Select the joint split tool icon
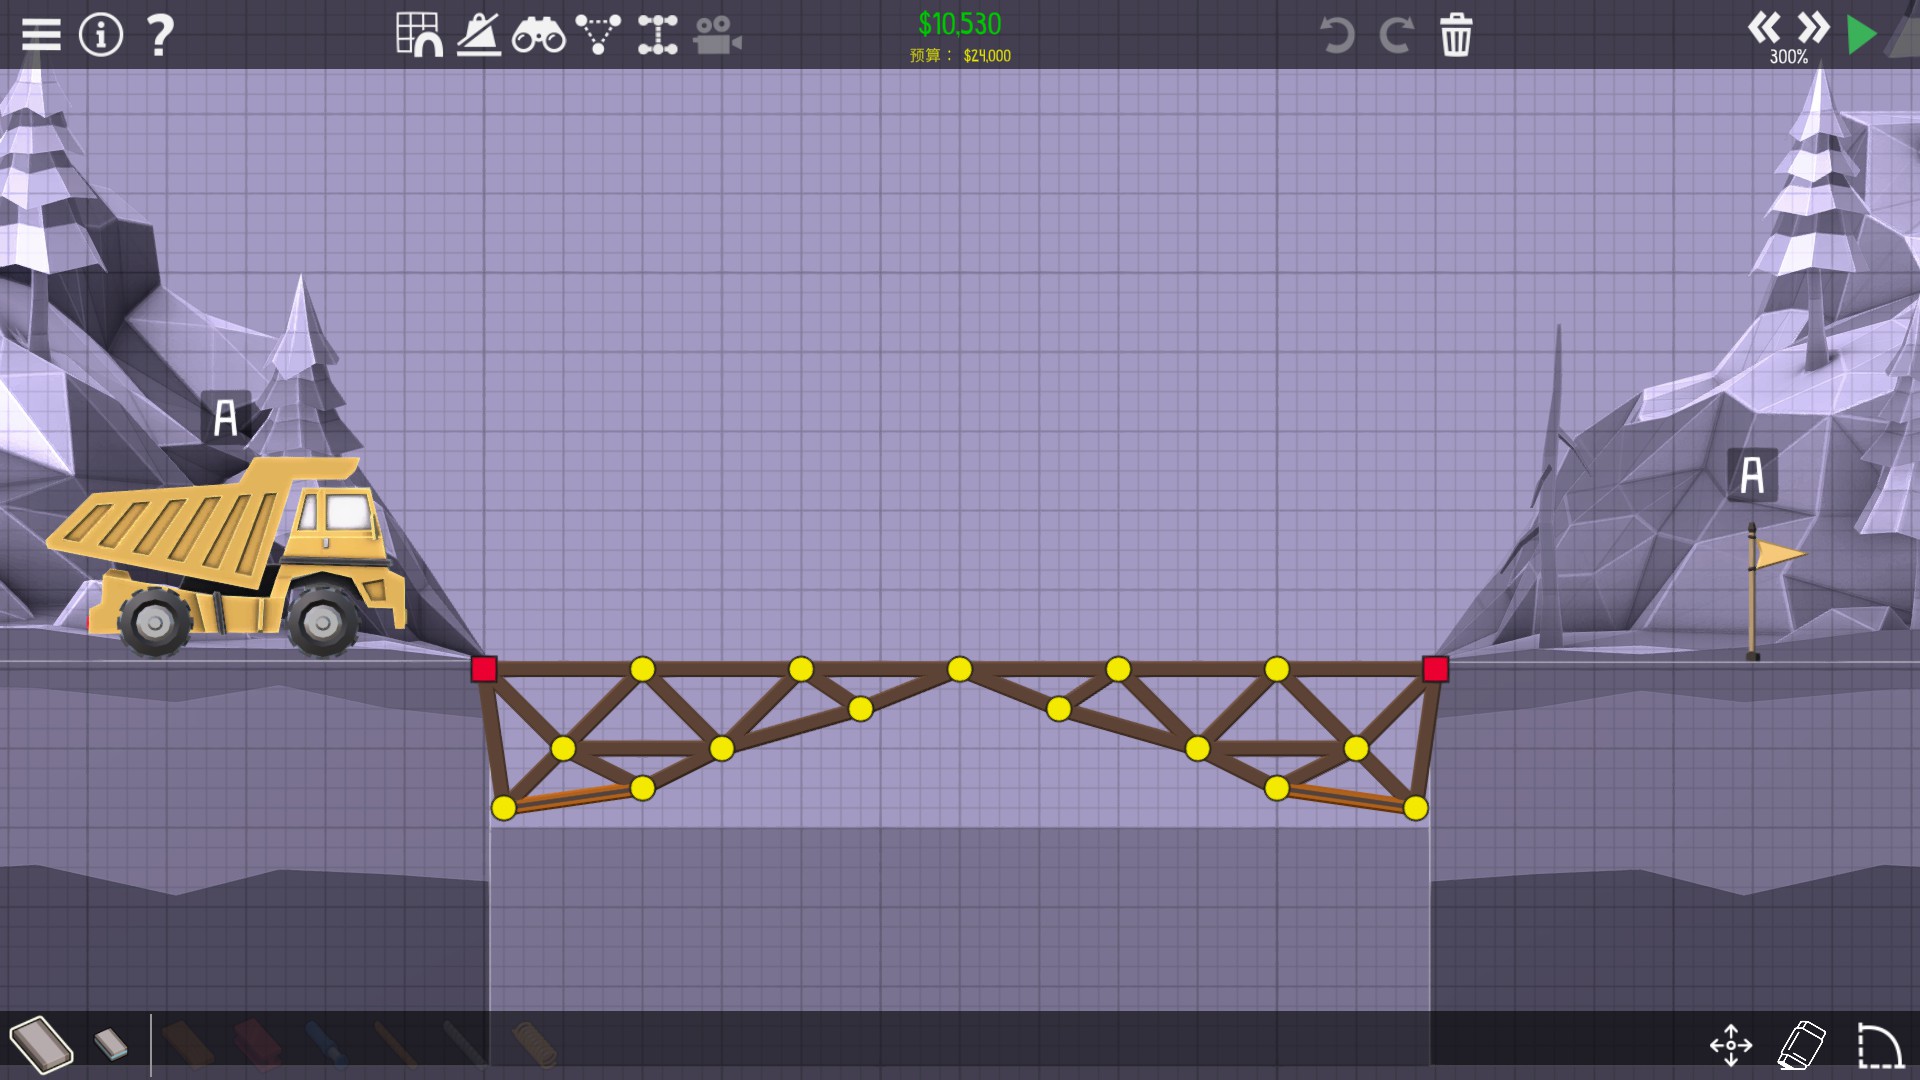 click(x=657, y=35)
